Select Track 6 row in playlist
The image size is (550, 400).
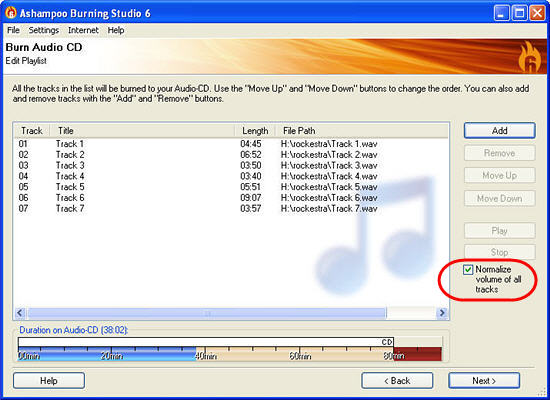pyautogui.click(x=231, y=198)
